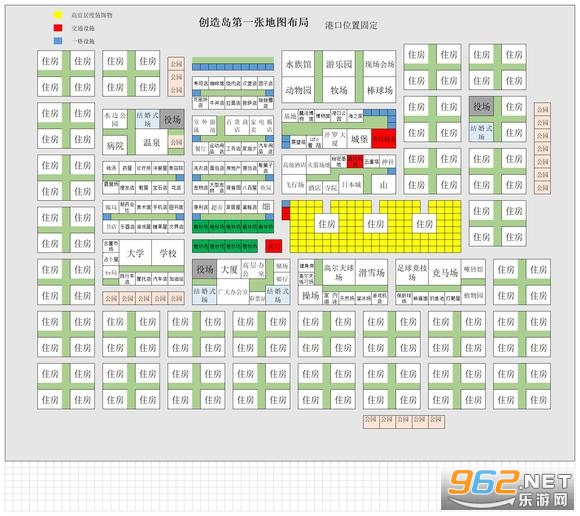Click the 动物园 cell
580x516 pixels.
tap(298, 90)
